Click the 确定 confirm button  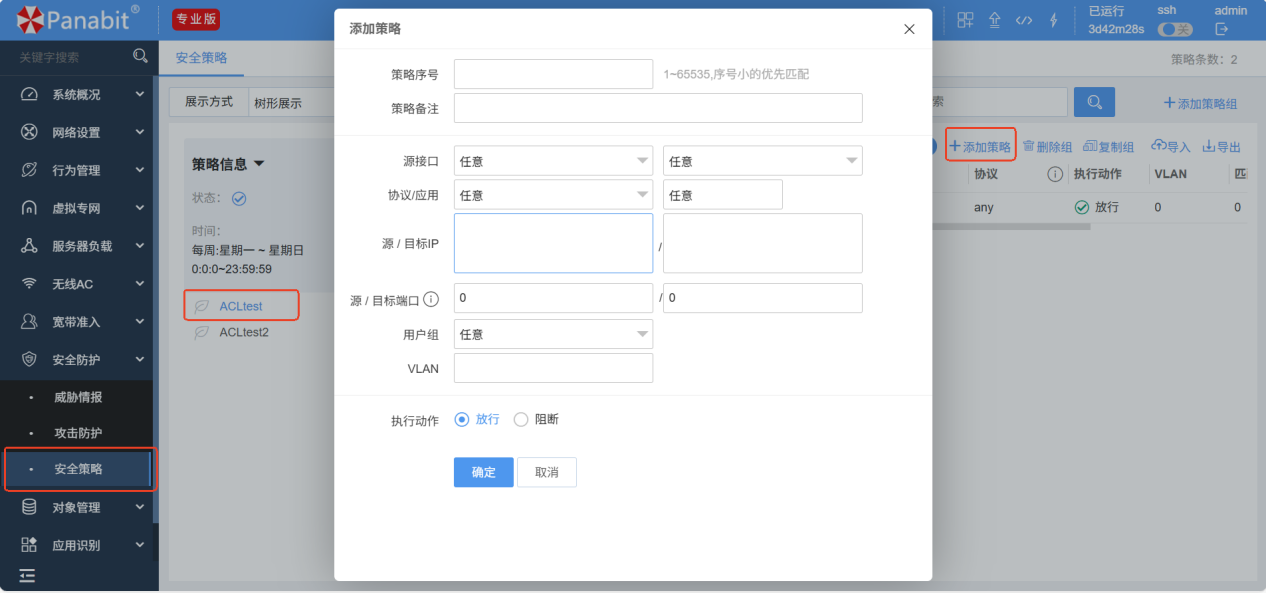[x=483, y=472]
